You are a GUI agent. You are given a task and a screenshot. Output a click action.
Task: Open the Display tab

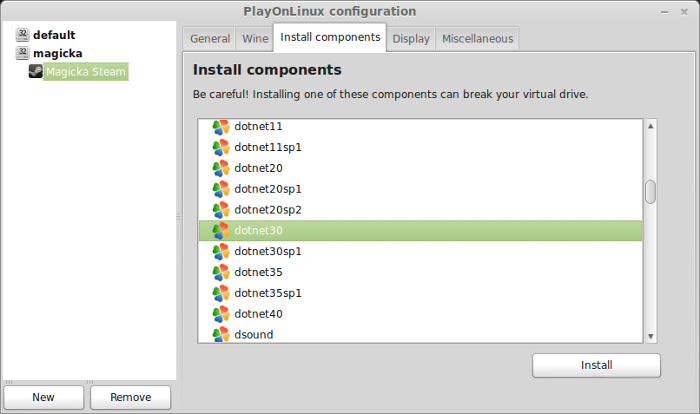click(411, 39)
